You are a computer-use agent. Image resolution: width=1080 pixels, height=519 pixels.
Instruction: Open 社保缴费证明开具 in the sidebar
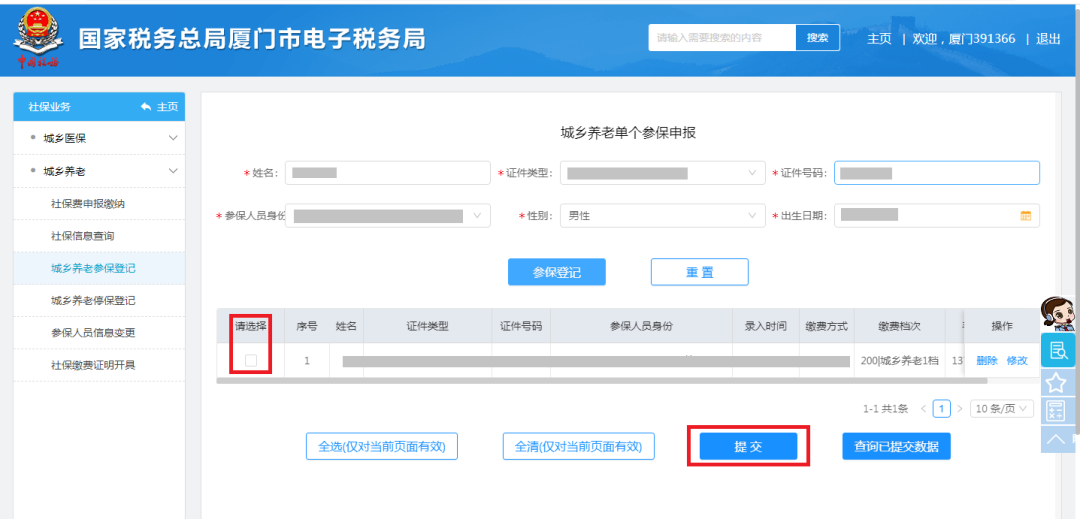(99, 365)
